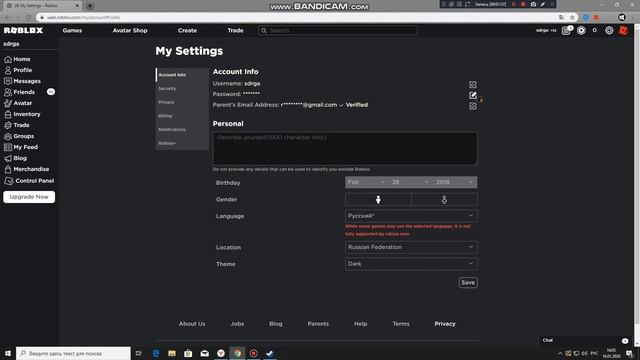Open File Explorer from the taskbar
Screen dimensions: 640x360
tap(172, 353)
